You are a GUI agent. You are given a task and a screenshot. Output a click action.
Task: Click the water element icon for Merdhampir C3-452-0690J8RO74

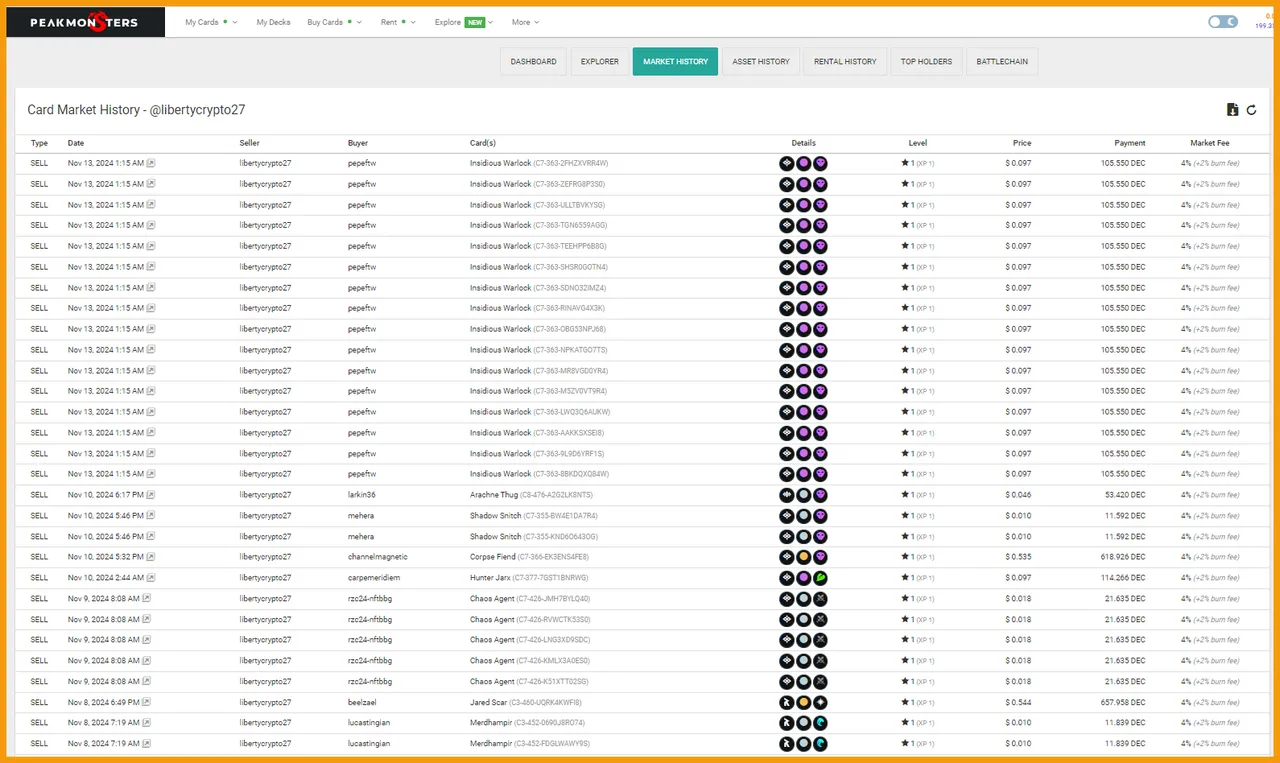(x=820, y=723)
